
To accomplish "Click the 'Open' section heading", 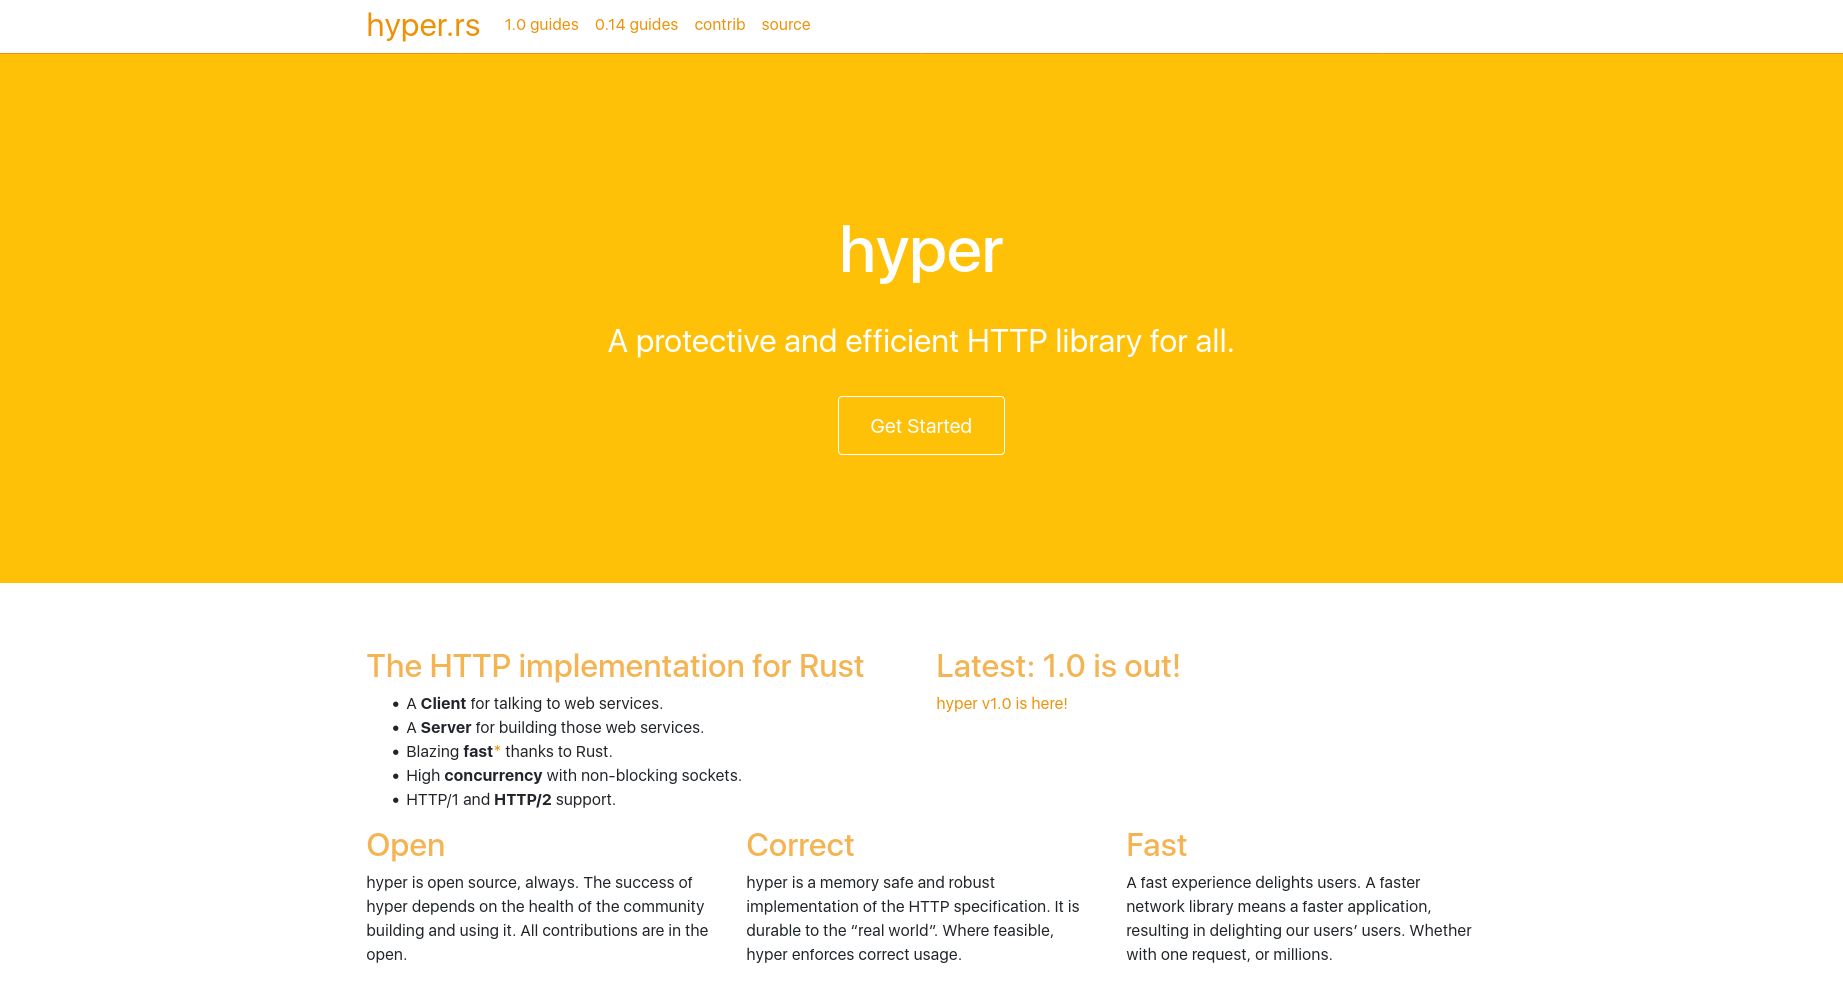I will 405,845.
